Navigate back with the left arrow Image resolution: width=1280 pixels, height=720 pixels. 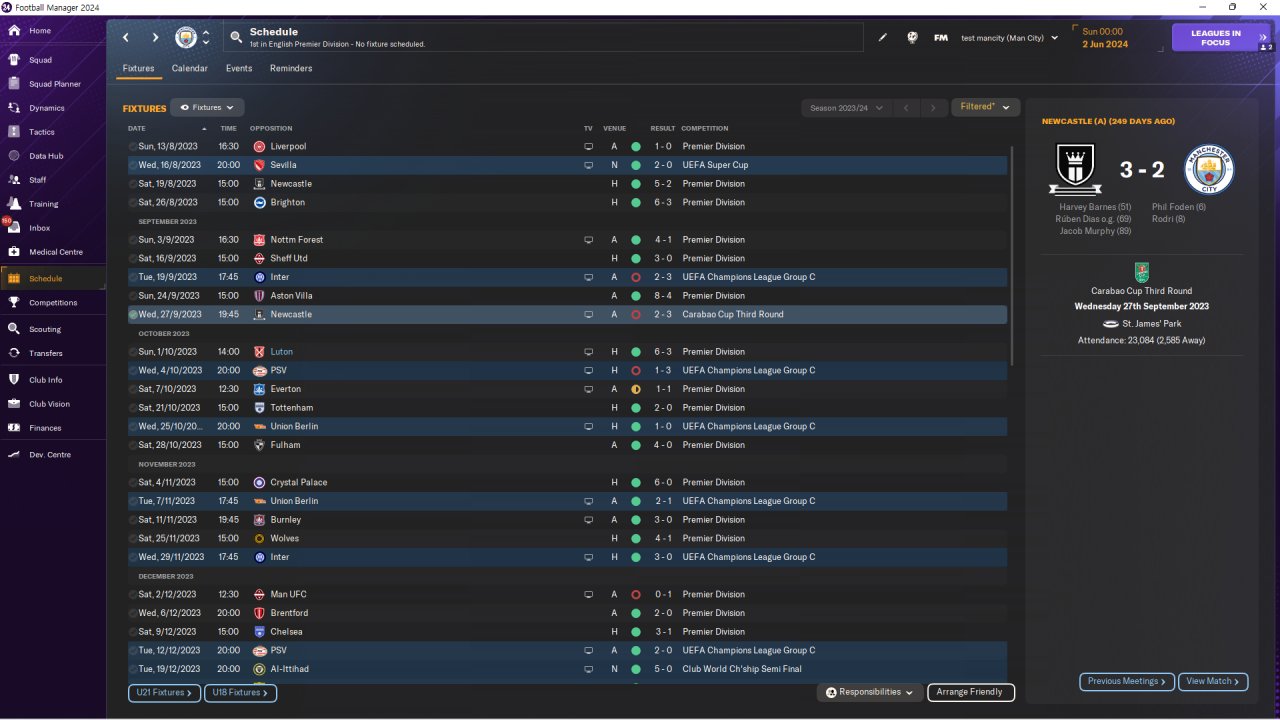(126, 38)
